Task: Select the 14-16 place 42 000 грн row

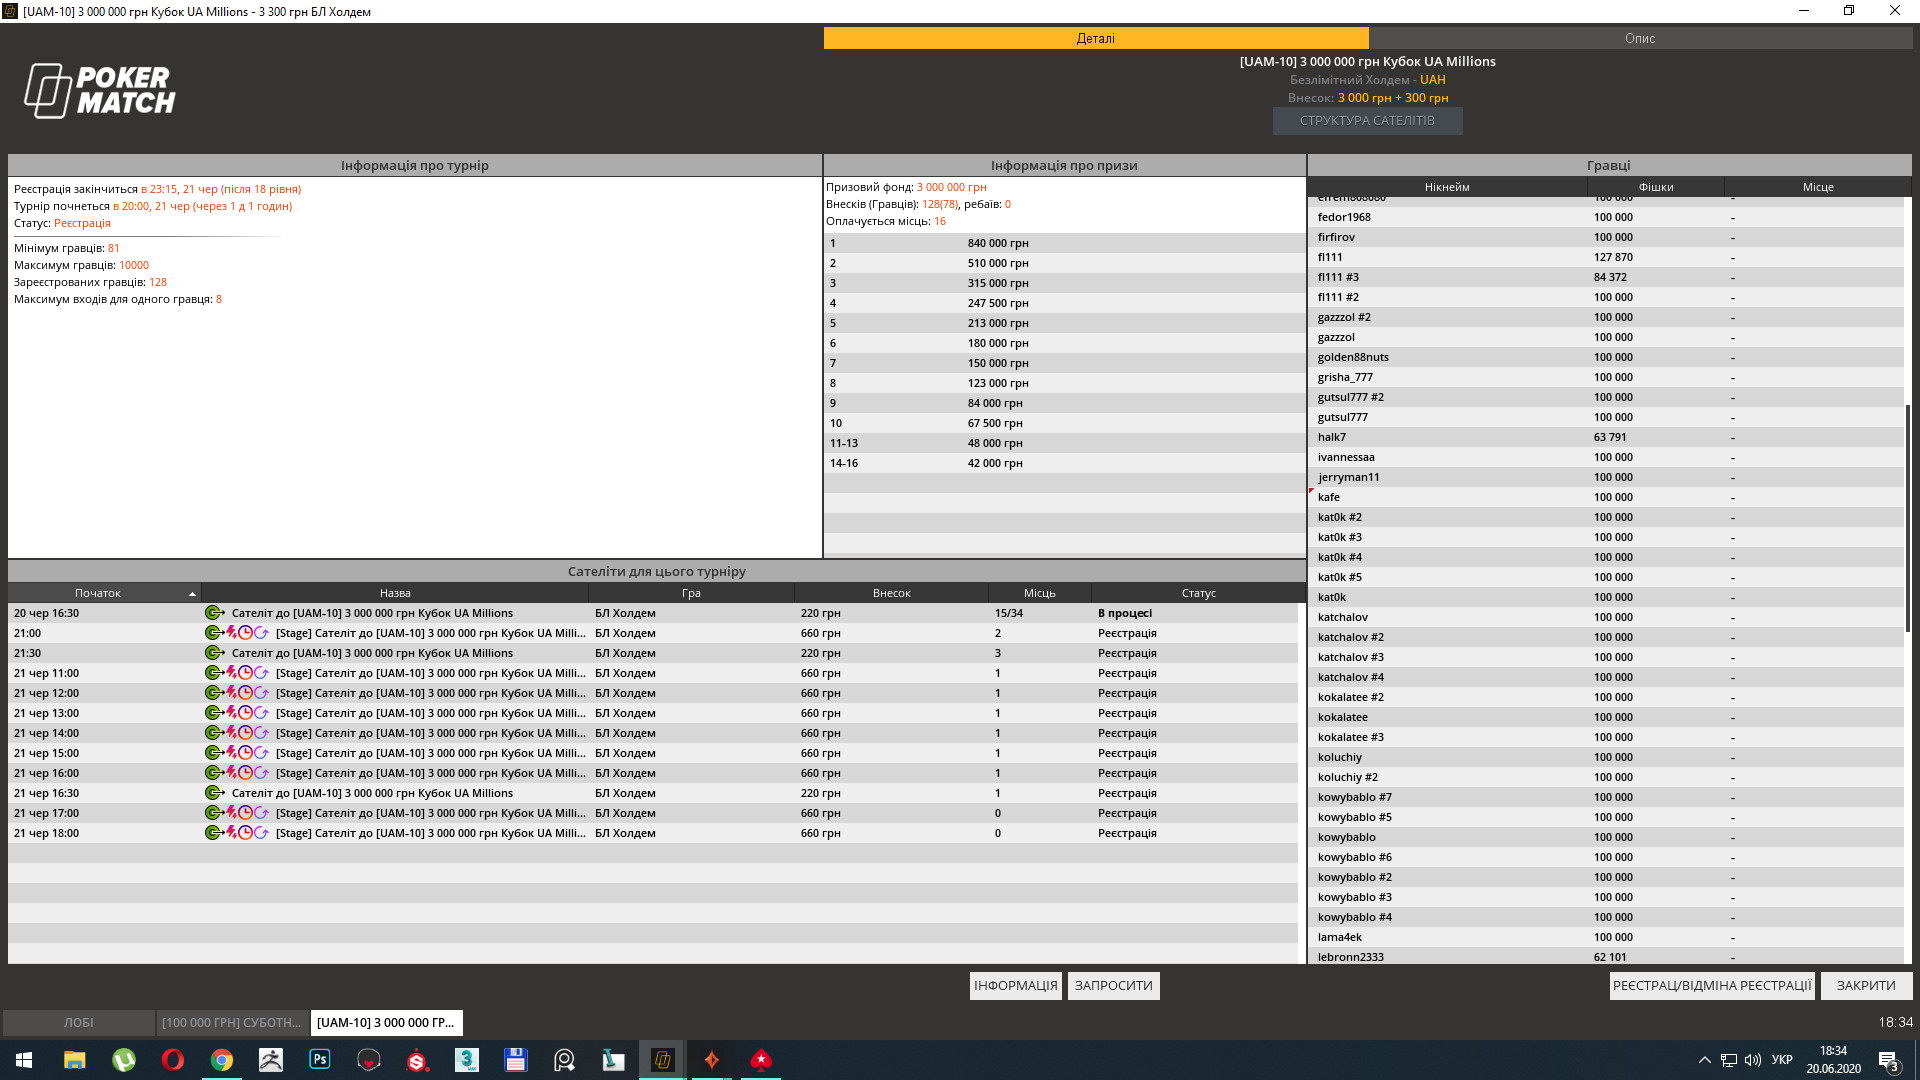Action: [x=1065, y=463]
